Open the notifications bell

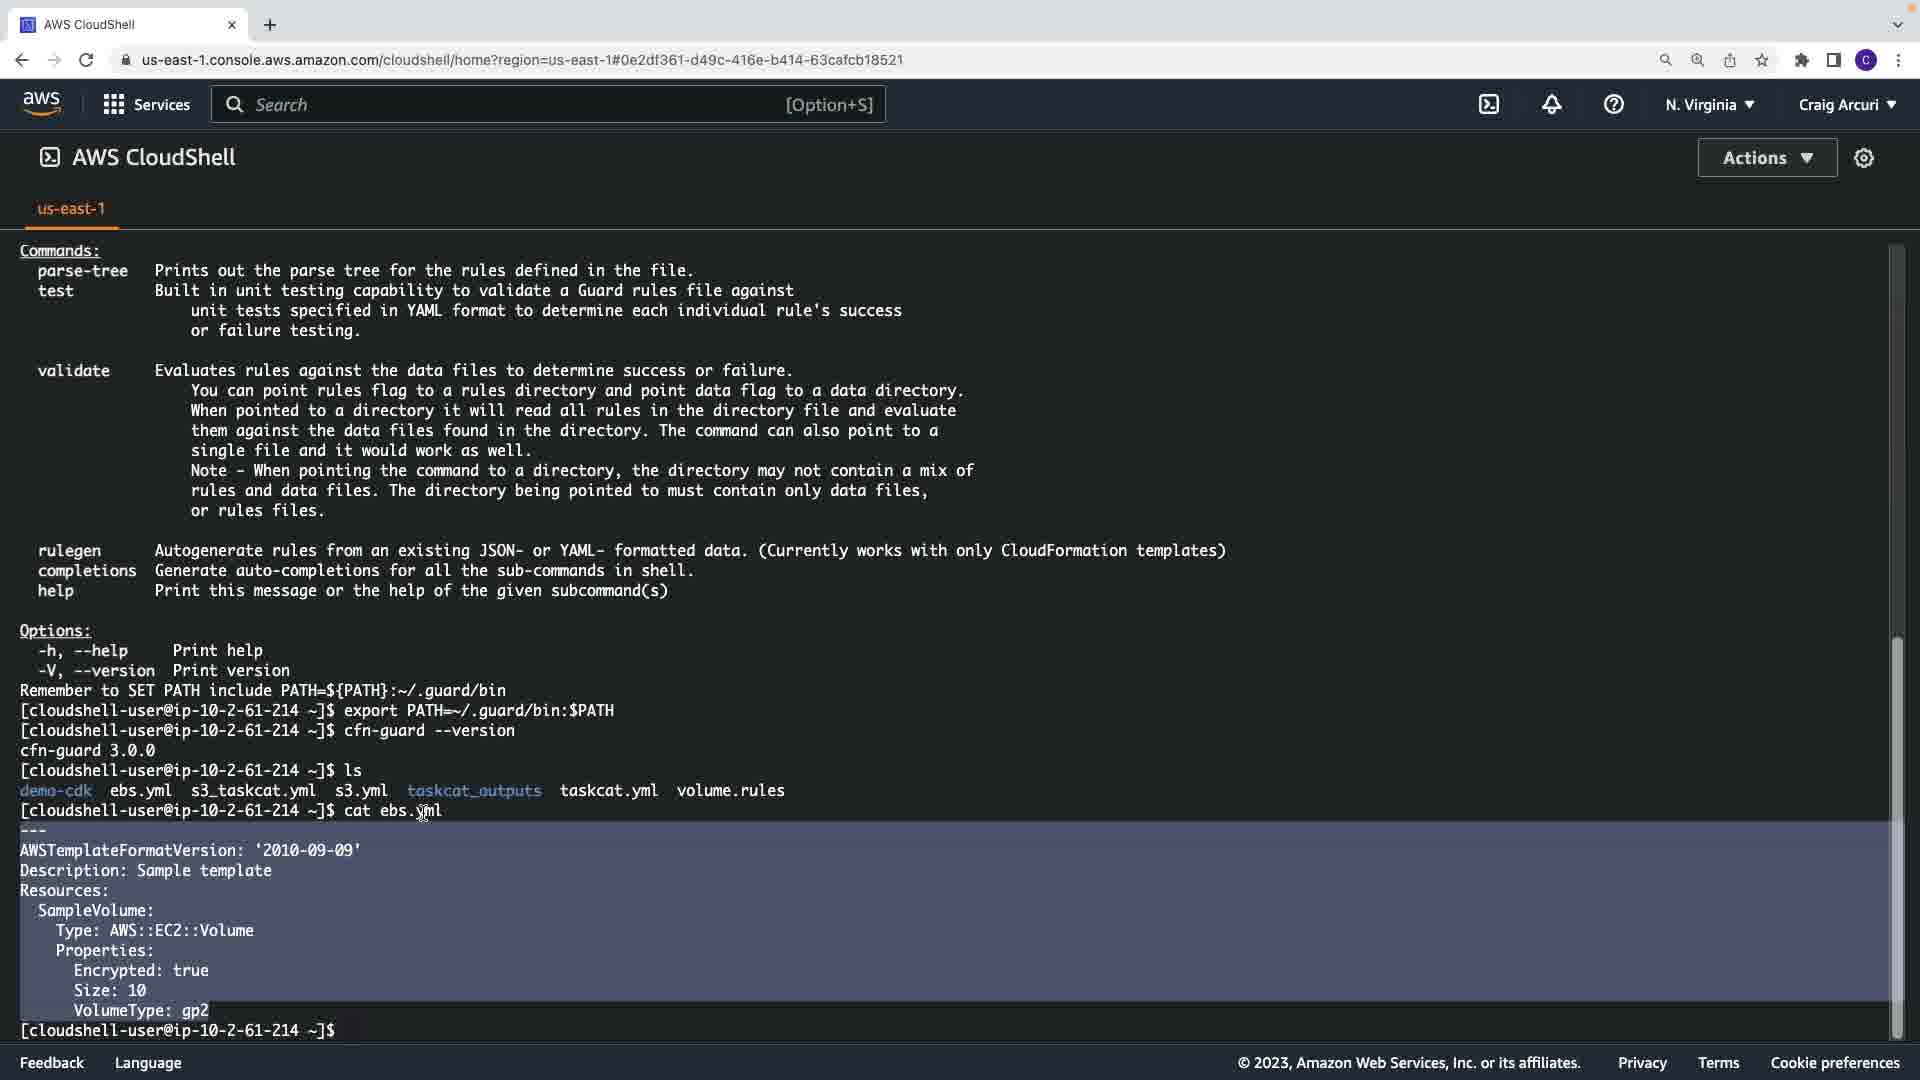pyautogui.click(x=1551, y=104)
